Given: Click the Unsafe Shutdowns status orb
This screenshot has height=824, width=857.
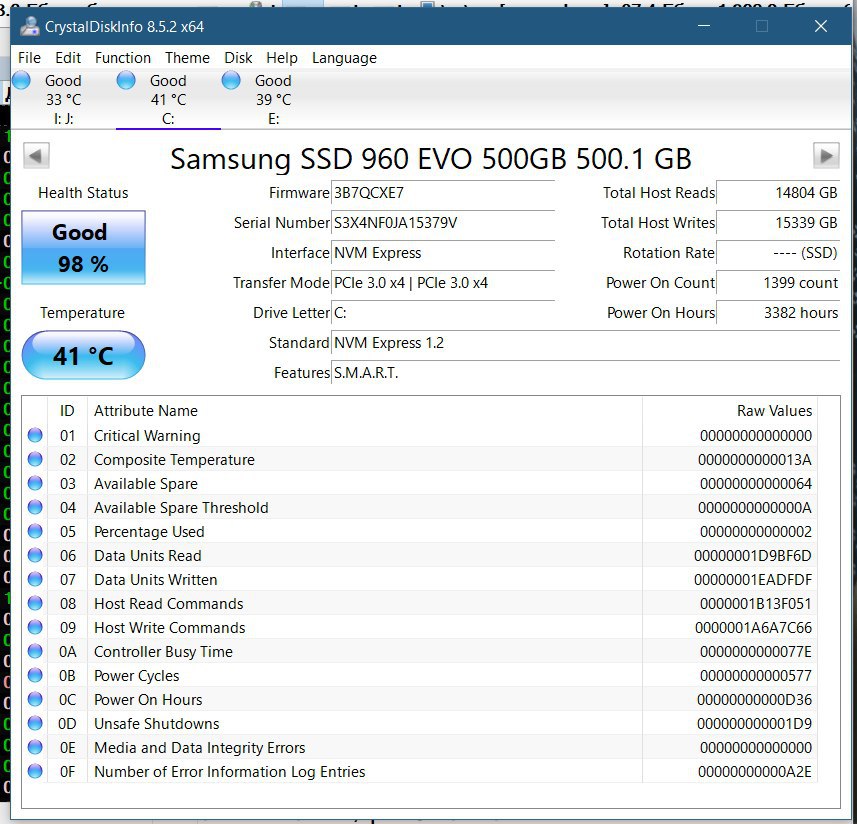Looking at the screenshot, I should pyautogui.click(x=35, y=723).
